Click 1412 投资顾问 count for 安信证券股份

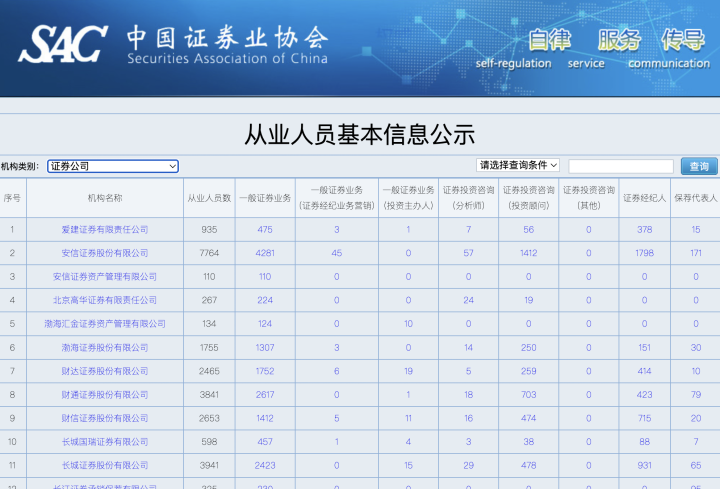[x=529, y=253]
